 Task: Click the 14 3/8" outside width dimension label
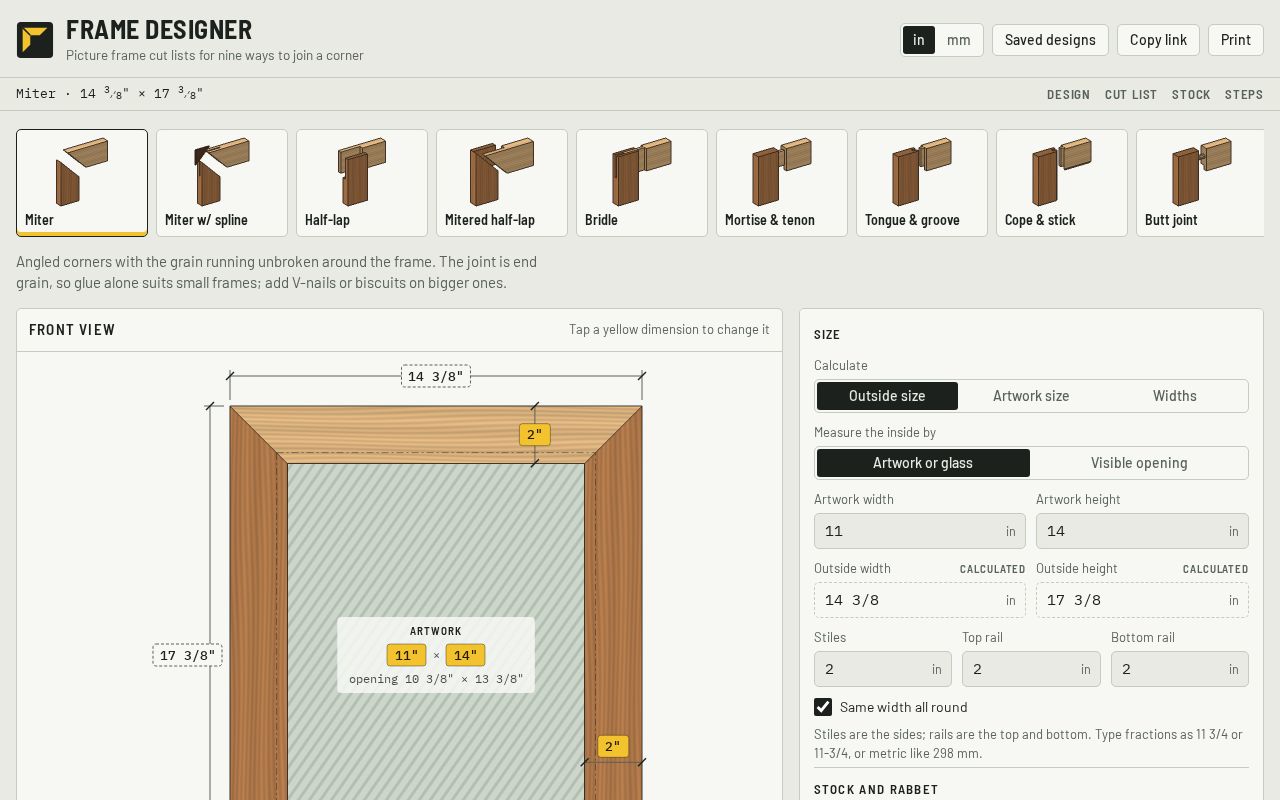pyautogui.click(x=436, y=376)
